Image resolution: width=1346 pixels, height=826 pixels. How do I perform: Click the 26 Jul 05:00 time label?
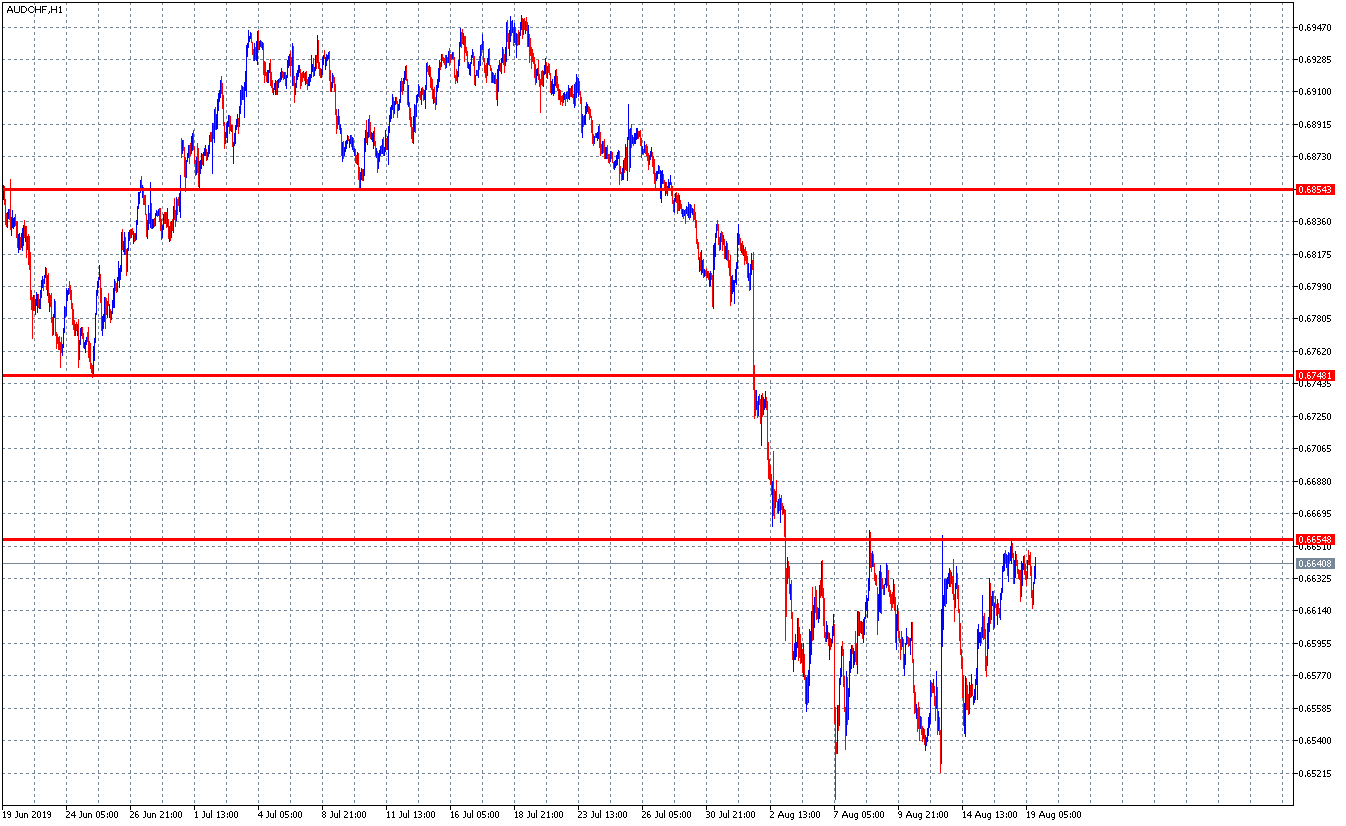(668, 815)
